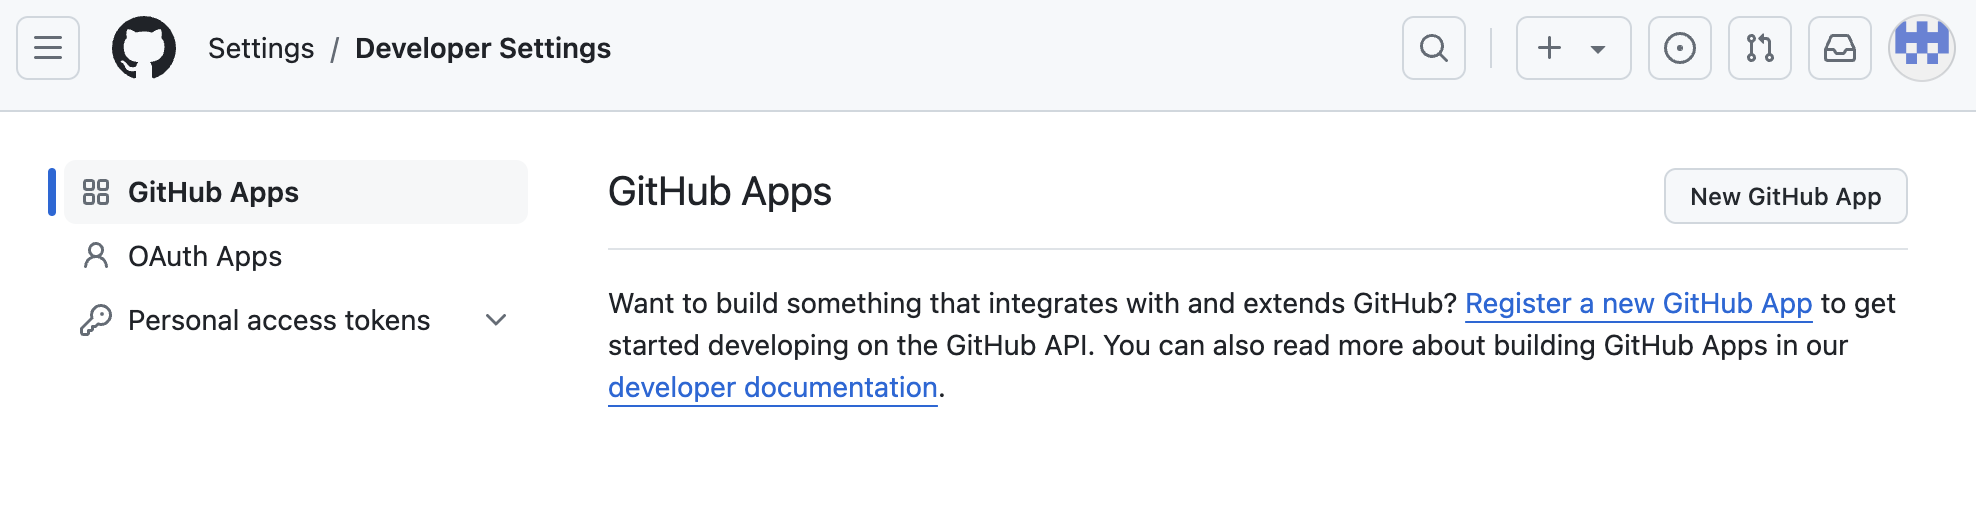Open the search magnifier button

pos(1434,48)
